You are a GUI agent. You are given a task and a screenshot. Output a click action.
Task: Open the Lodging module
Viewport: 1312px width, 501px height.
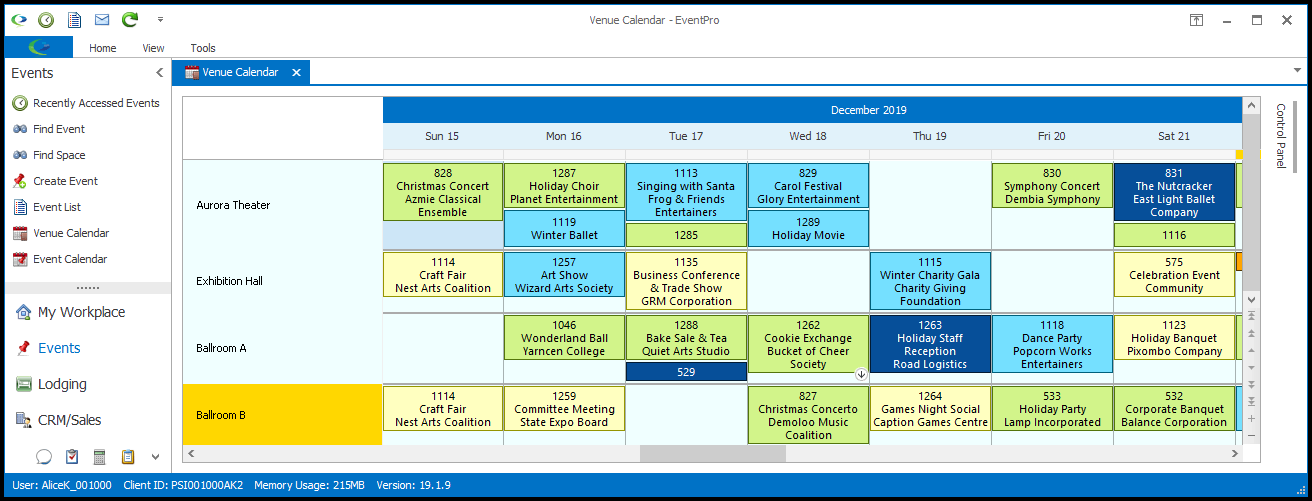[x=62, y=384]
